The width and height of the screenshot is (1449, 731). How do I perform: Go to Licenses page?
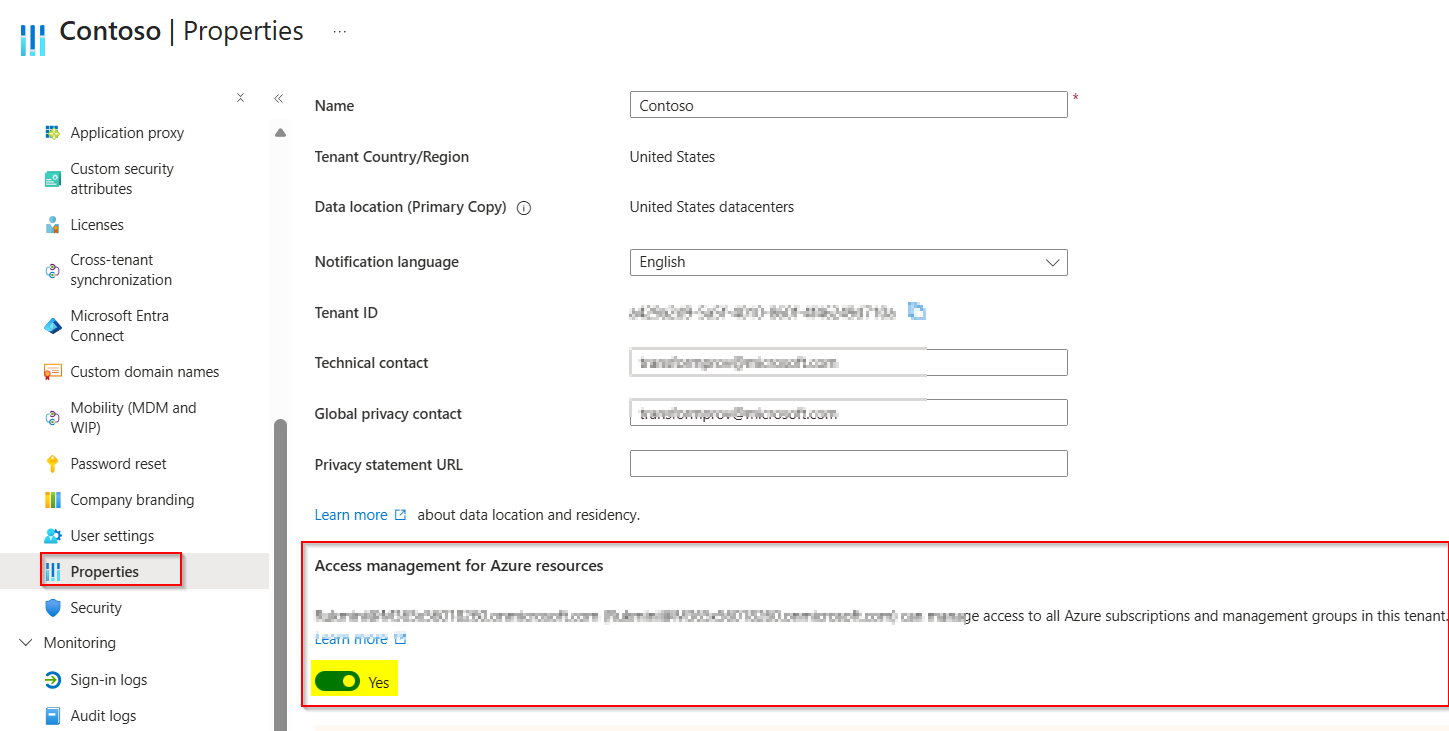(97, 225)
